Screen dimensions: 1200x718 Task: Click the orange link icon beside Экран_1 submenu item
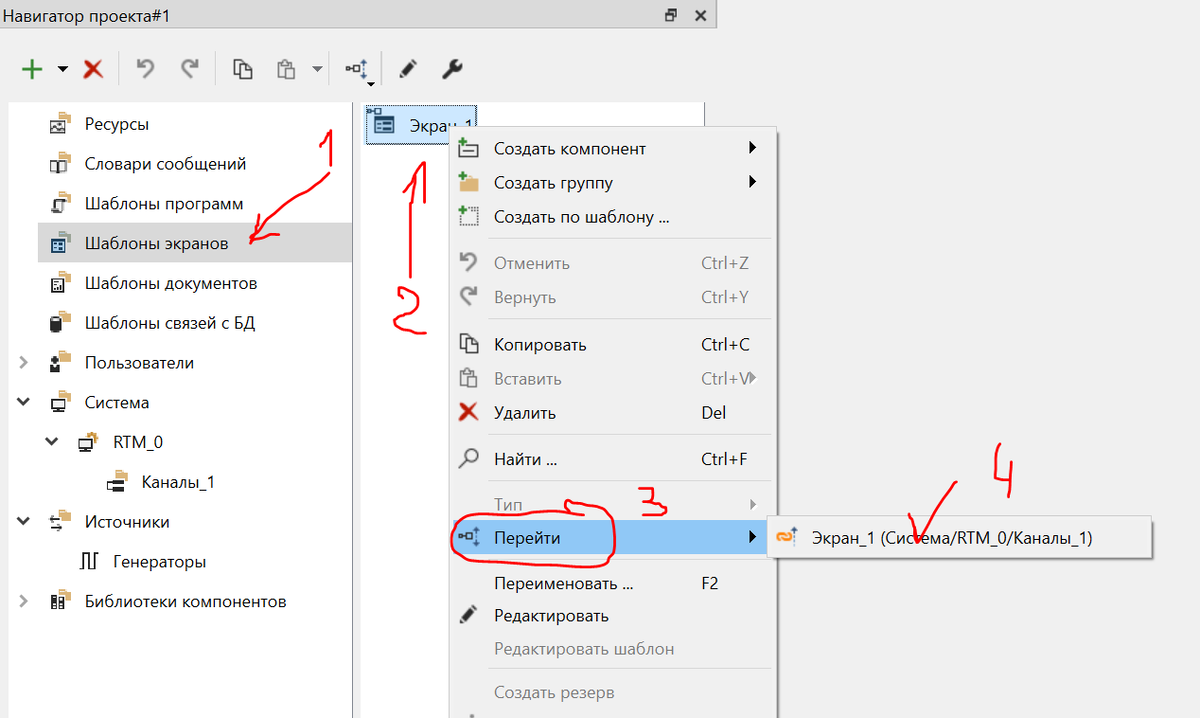786,537
